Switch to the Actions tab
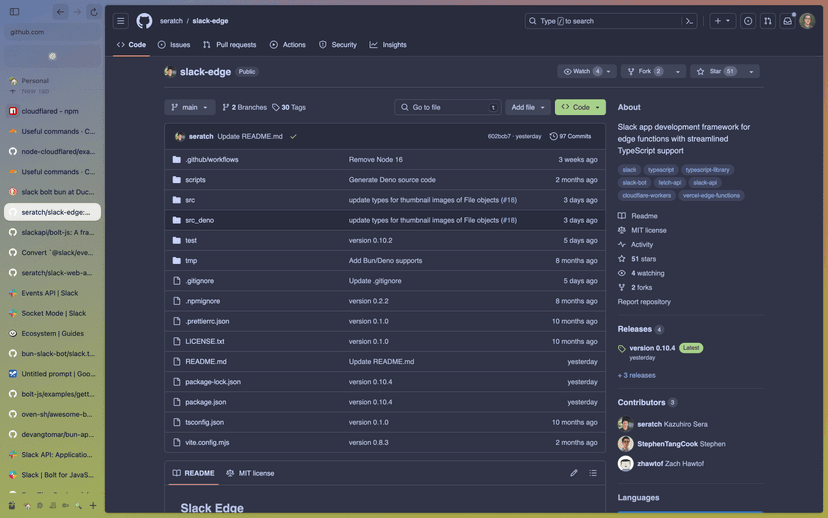This screenshot has width=828, height=518. 288,45
